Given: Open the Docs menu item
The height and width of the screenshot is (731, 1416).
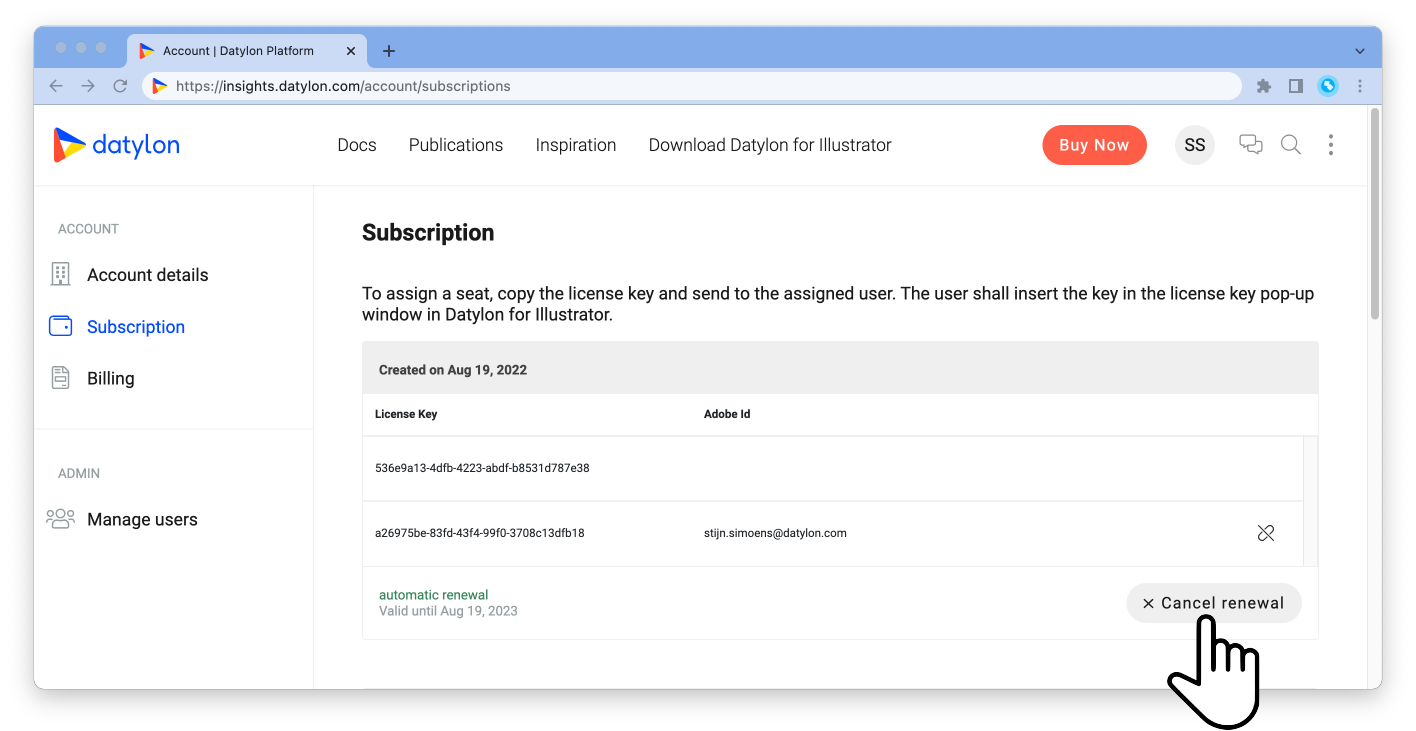Looking at the screenshot, I should click(357, 145).
